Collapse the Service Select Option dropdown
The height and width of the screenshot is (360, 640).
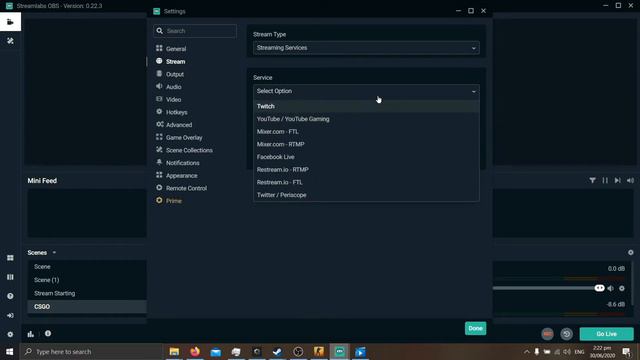pyautogui.click(x=366, y=91)
